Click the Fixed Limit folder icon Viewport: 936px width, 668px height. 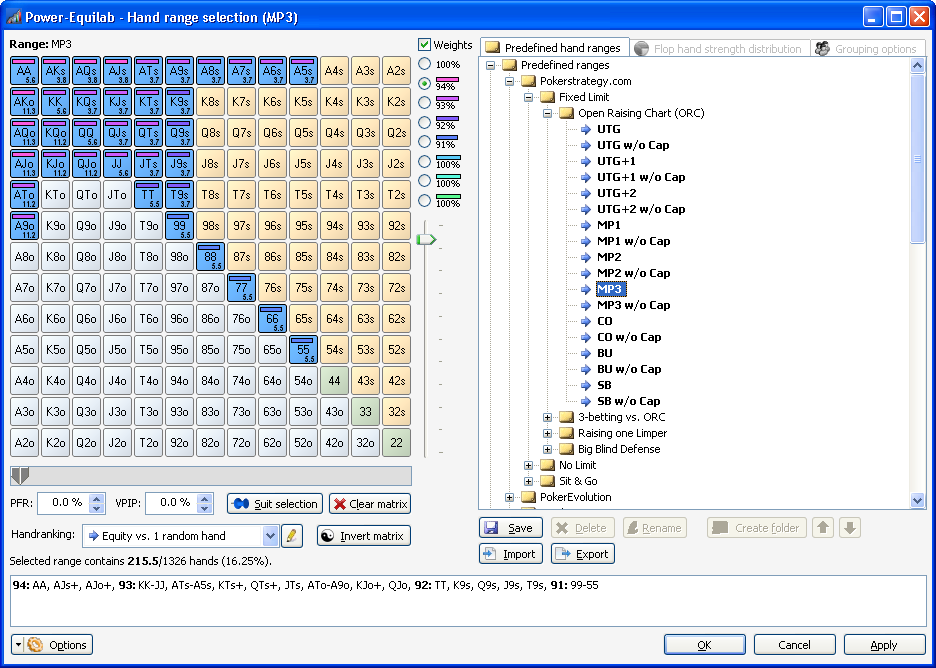(547, 97)
